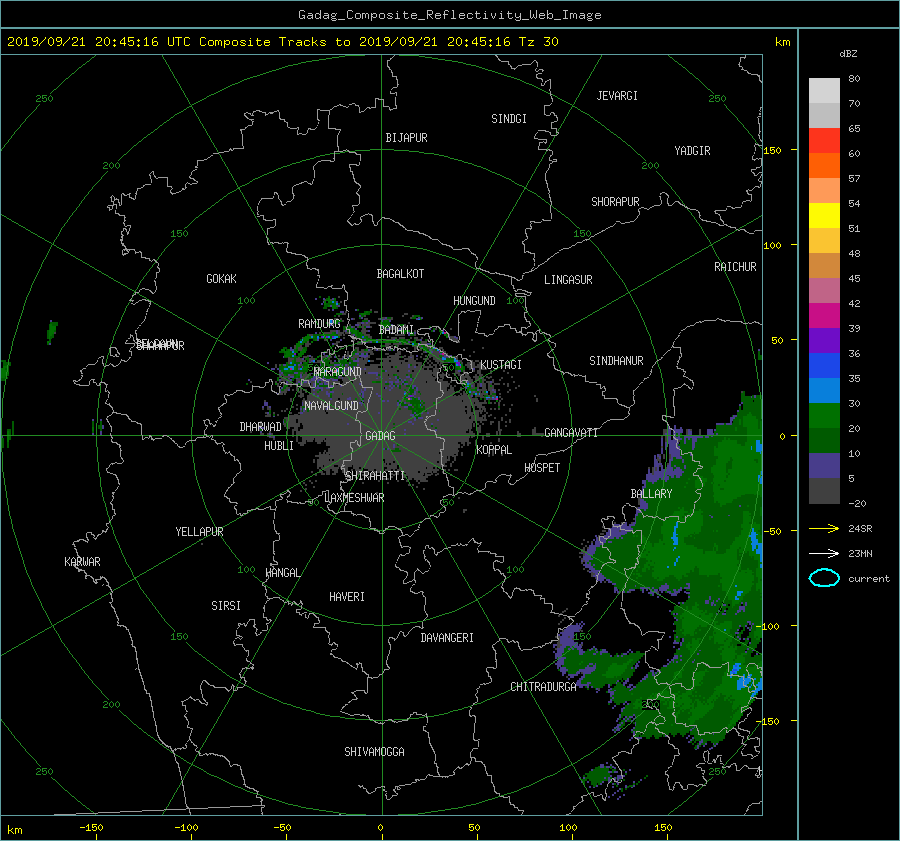Screen dimensions: 900x841
Task: Select the dark grey 5 dBZ swatch
Action: pyautogui.click(x=824, y=490)
